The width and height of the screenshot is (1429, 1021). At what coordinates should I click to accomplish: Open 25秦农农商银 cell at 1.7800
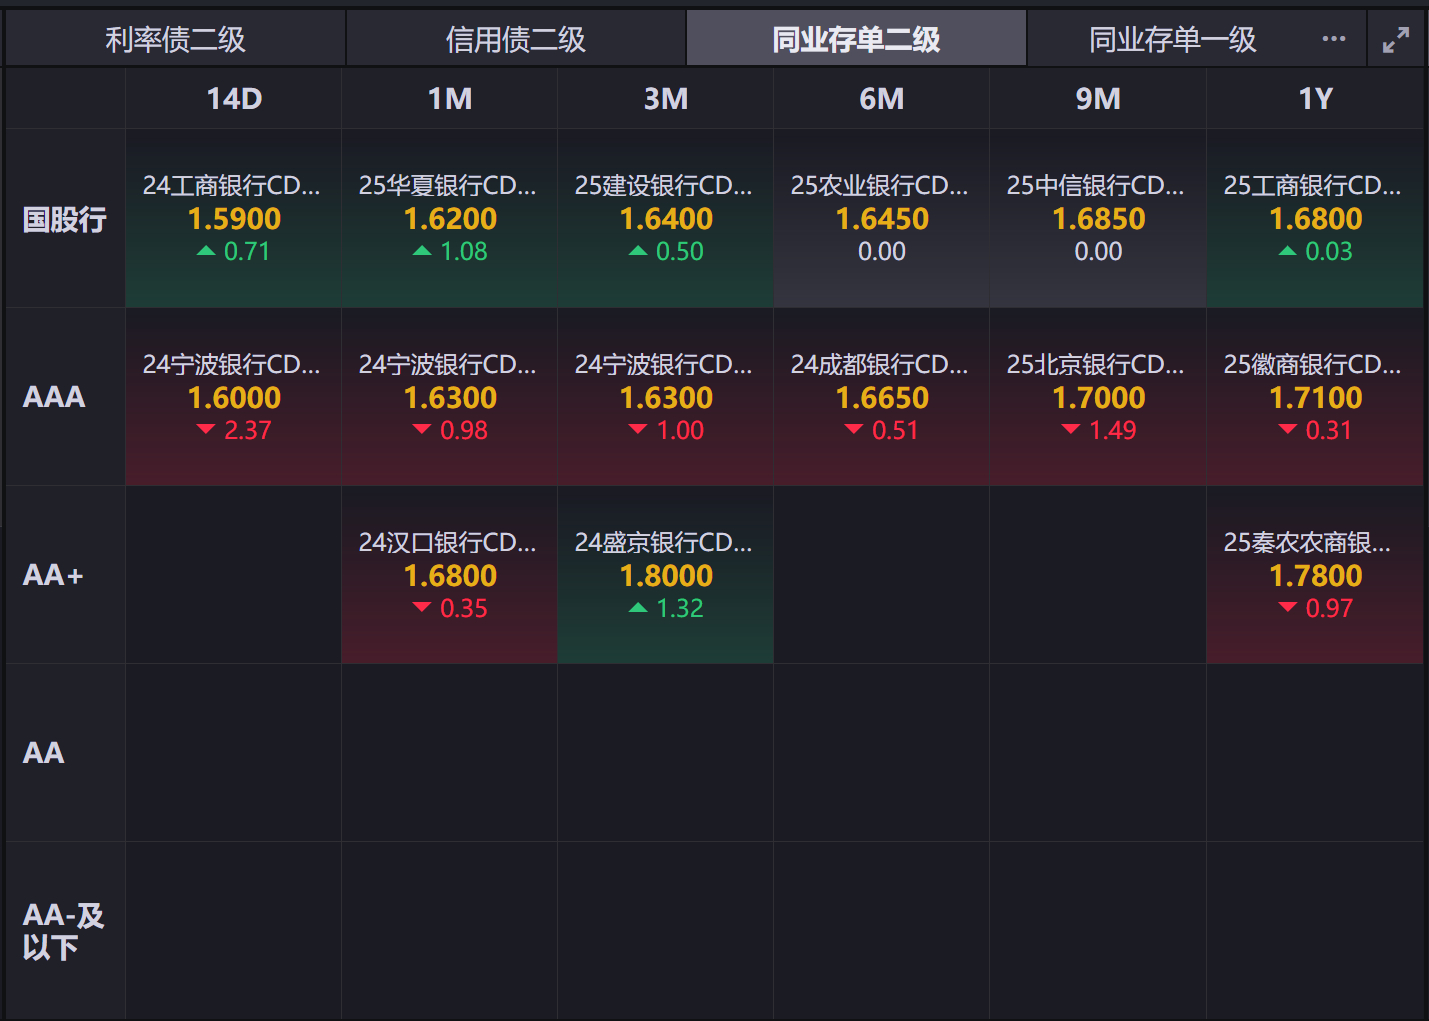point(1315,575)
